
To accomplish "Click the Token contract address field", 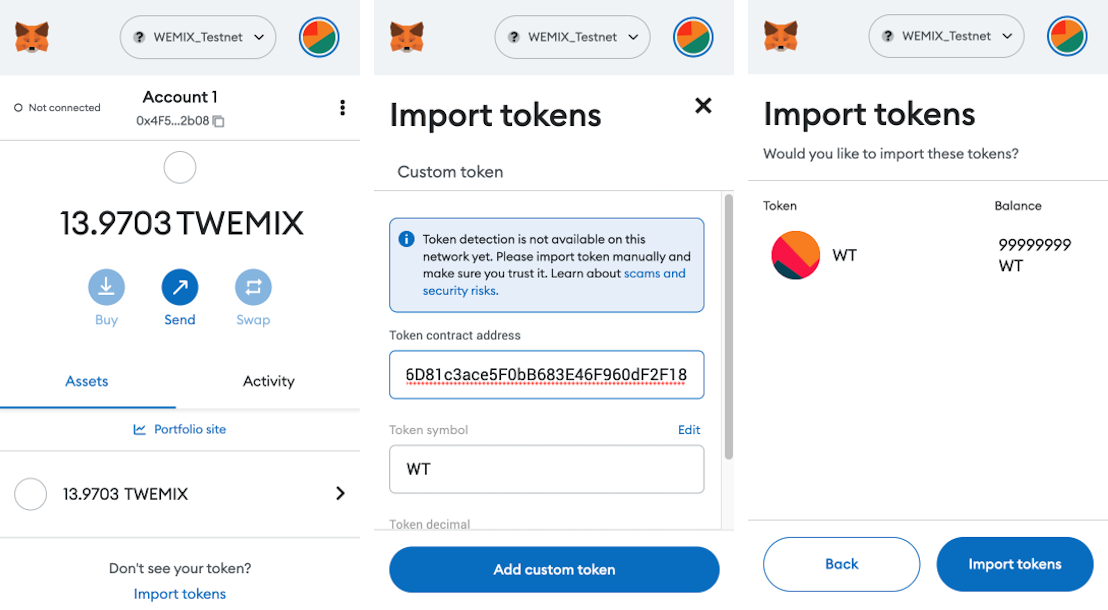I will (546, 375).
